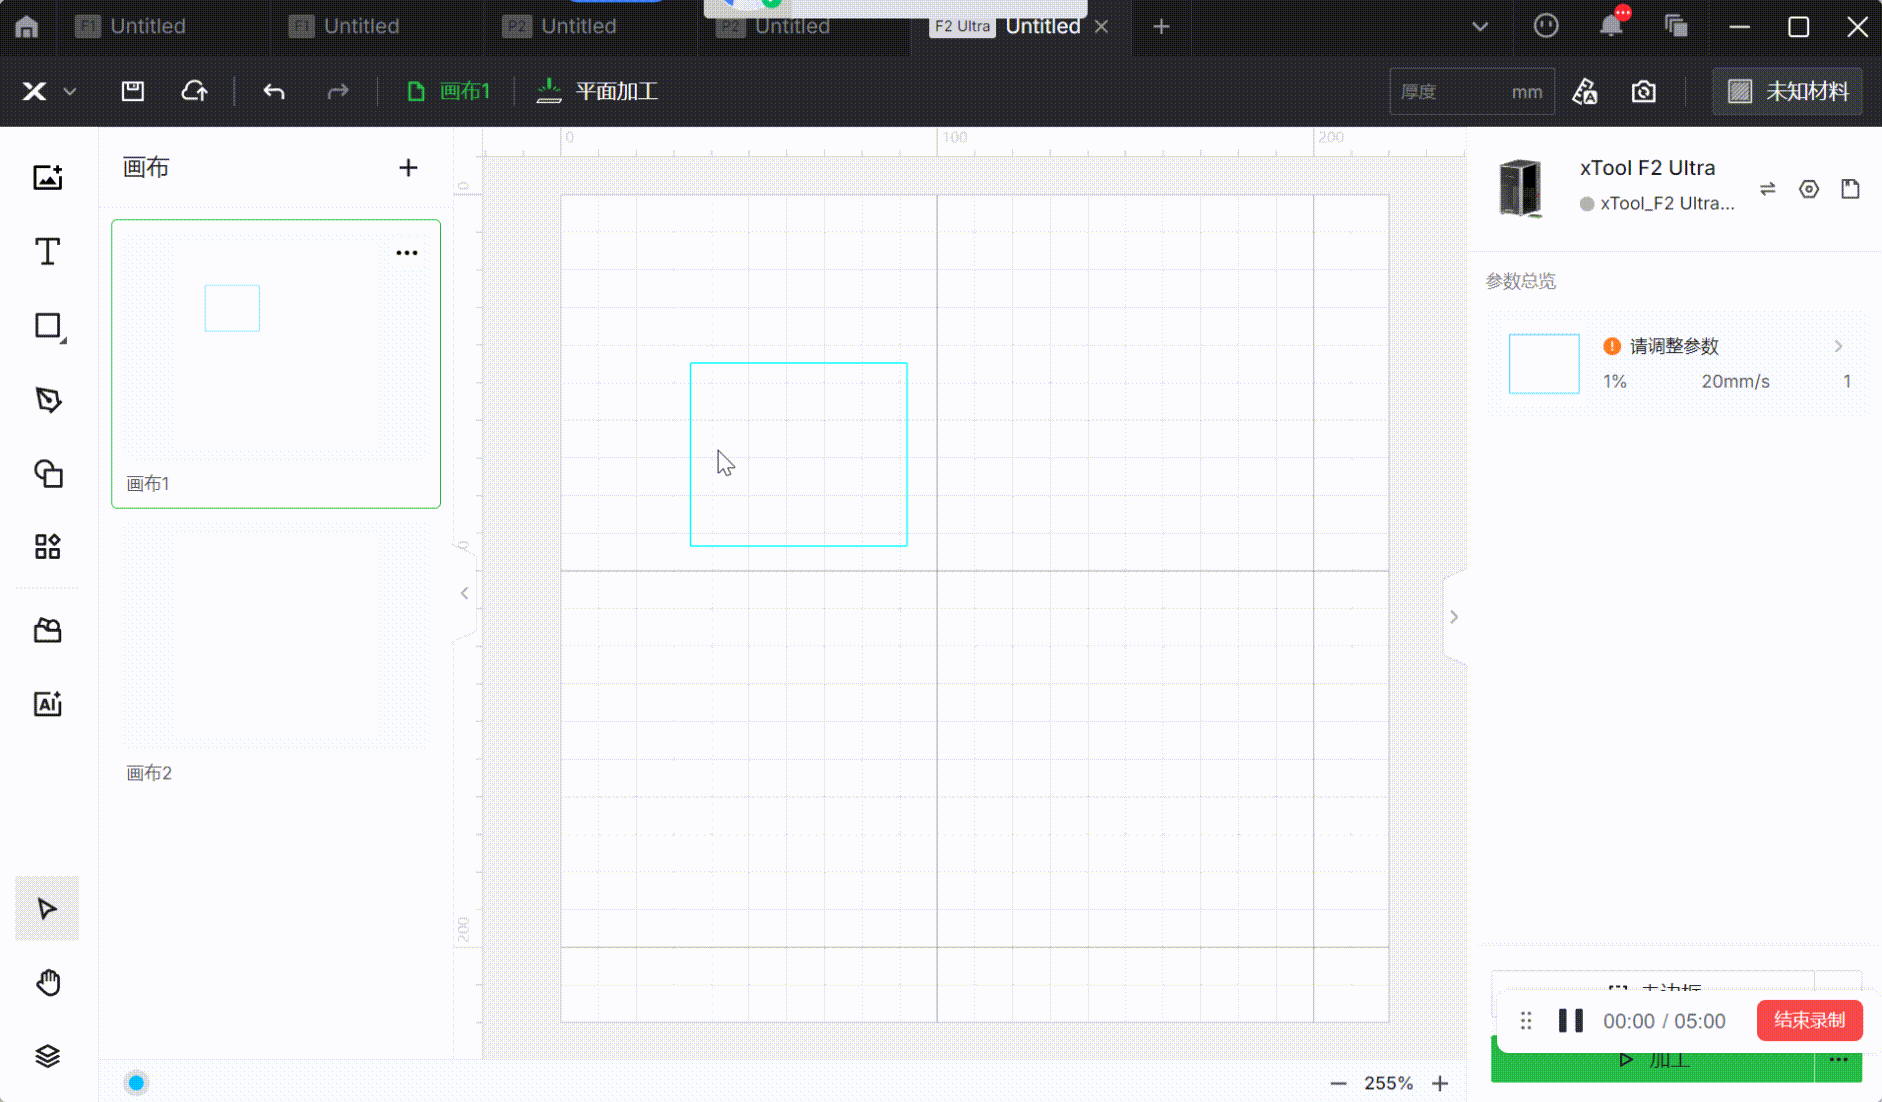This screenshot has width=1882, height=1102.
Task: Select the Pen vector tool
Action: (47, 400)
